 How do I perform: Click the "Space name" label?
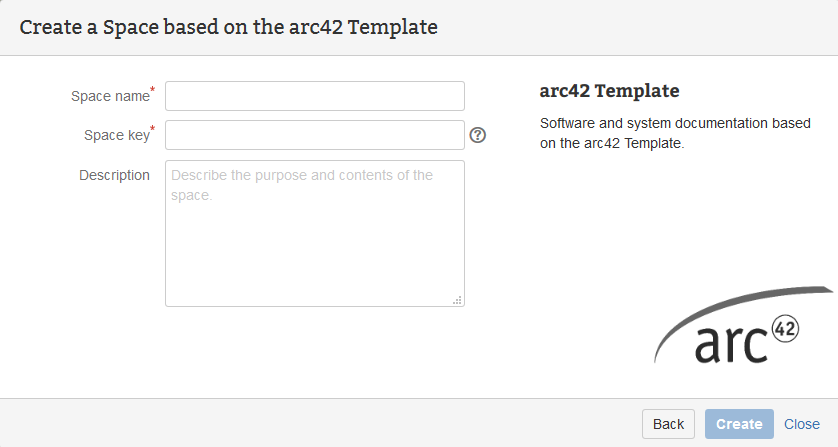pos(110,97)
